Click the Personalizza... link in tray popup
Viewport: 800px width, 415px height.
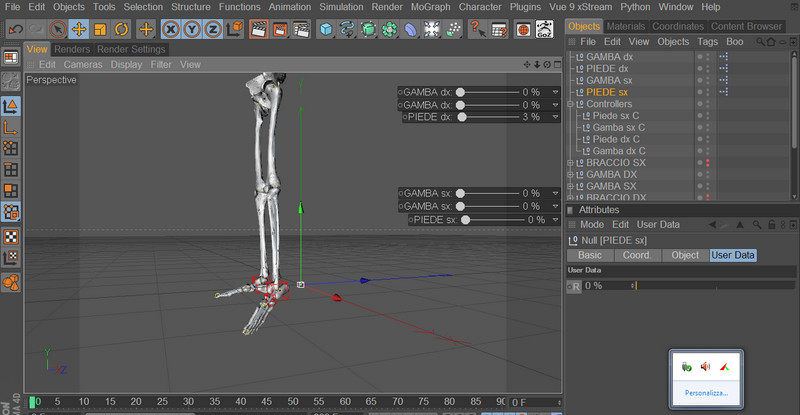click(x=706, y=393)
